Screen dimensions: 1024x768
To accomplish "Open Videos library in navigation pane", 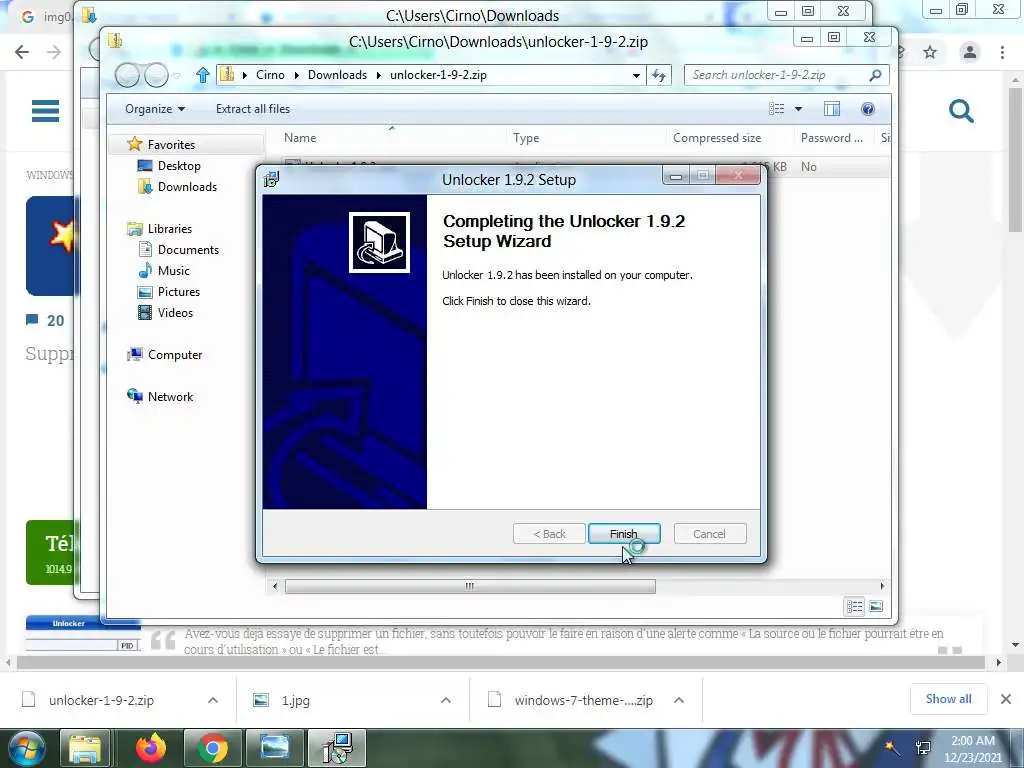I will tap(175, 313).
